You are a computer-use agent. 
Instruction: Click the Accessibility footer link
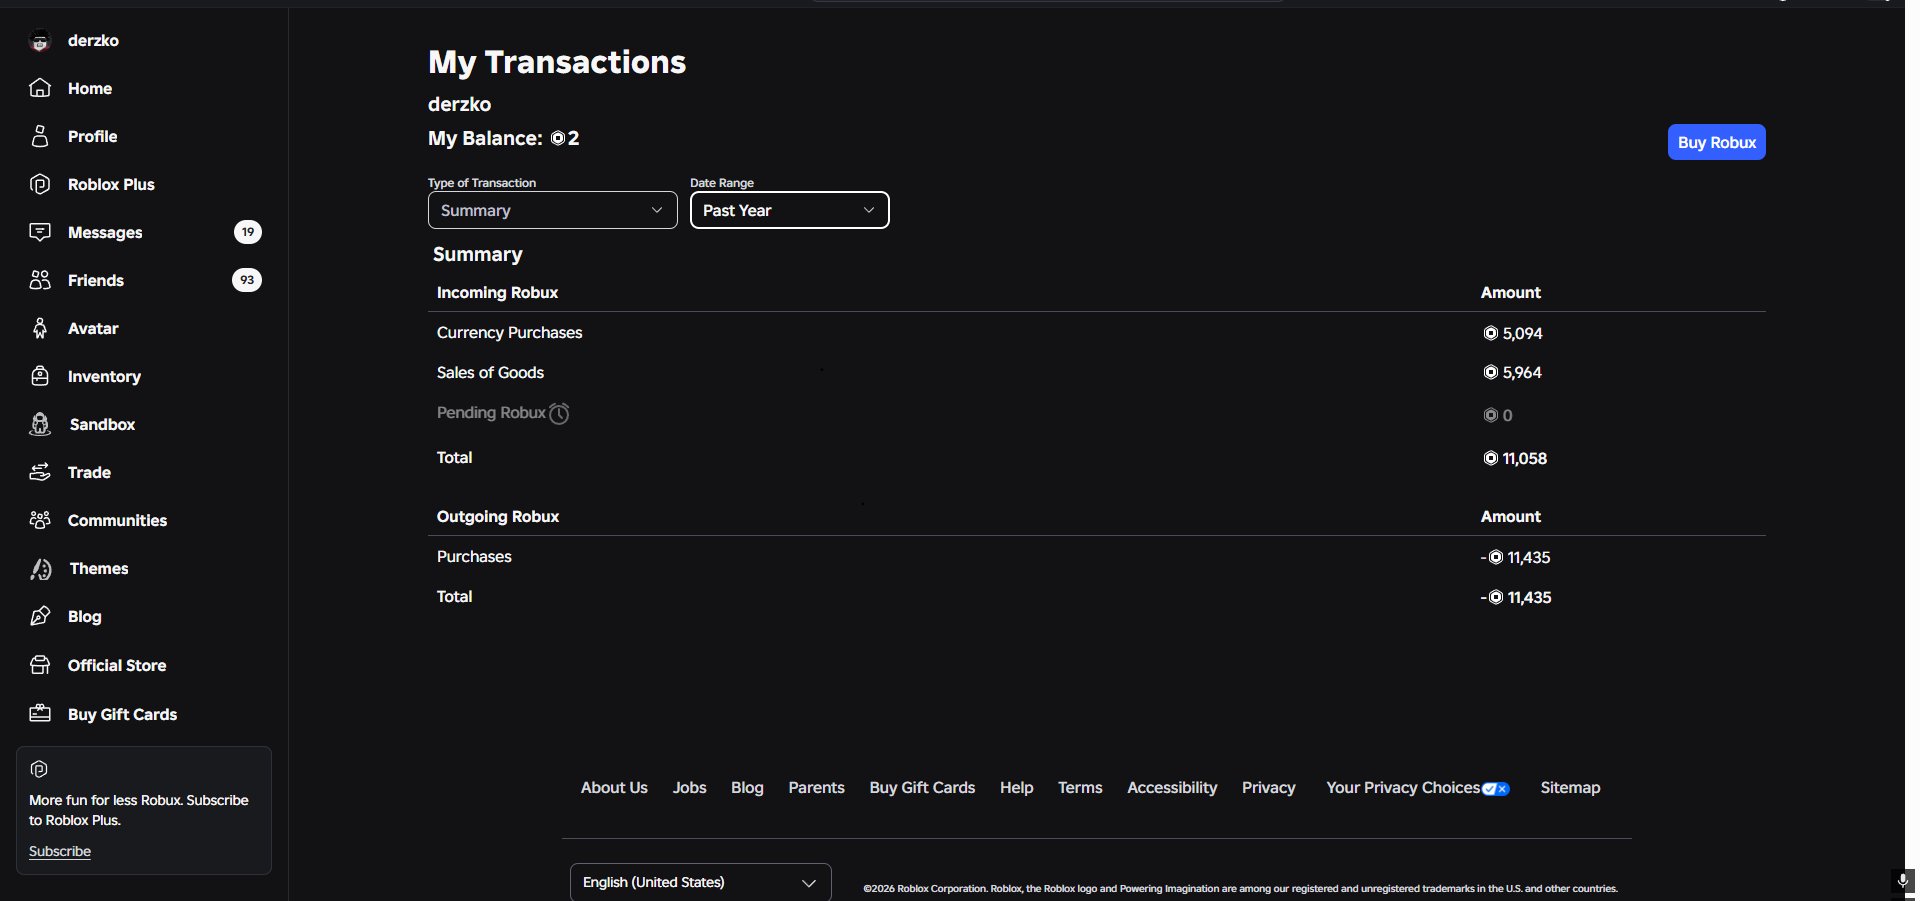[1172, 788]
